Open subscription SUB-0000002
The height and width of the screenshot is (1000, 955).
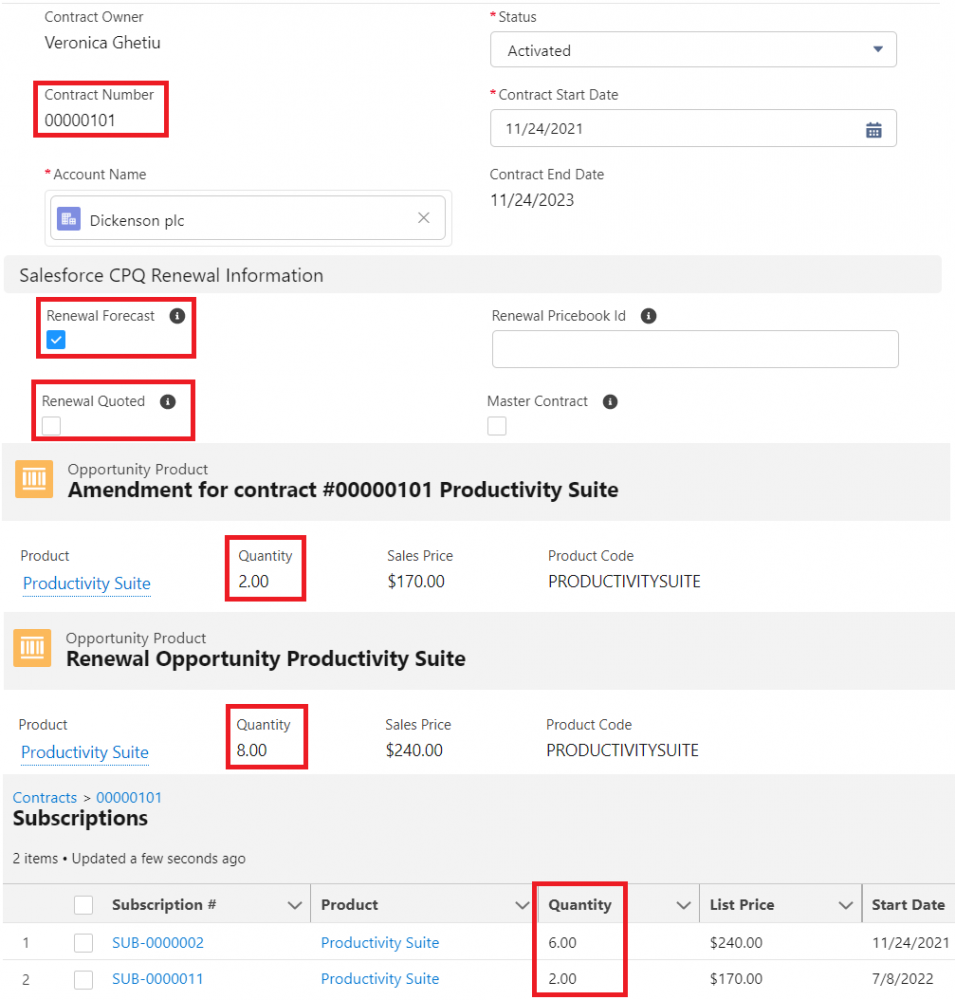pos(158,943)
